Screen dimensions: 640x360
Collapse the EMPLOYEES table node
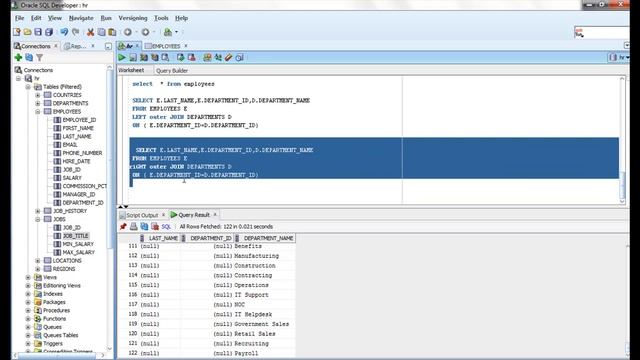coord(38,111)
